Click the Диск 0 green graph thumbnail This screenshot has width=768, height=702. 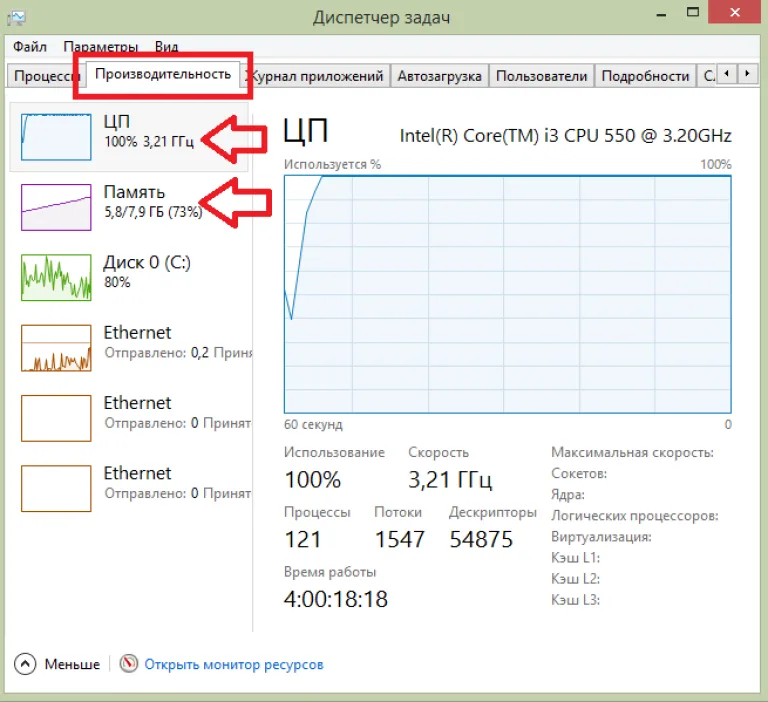(56, 277)
